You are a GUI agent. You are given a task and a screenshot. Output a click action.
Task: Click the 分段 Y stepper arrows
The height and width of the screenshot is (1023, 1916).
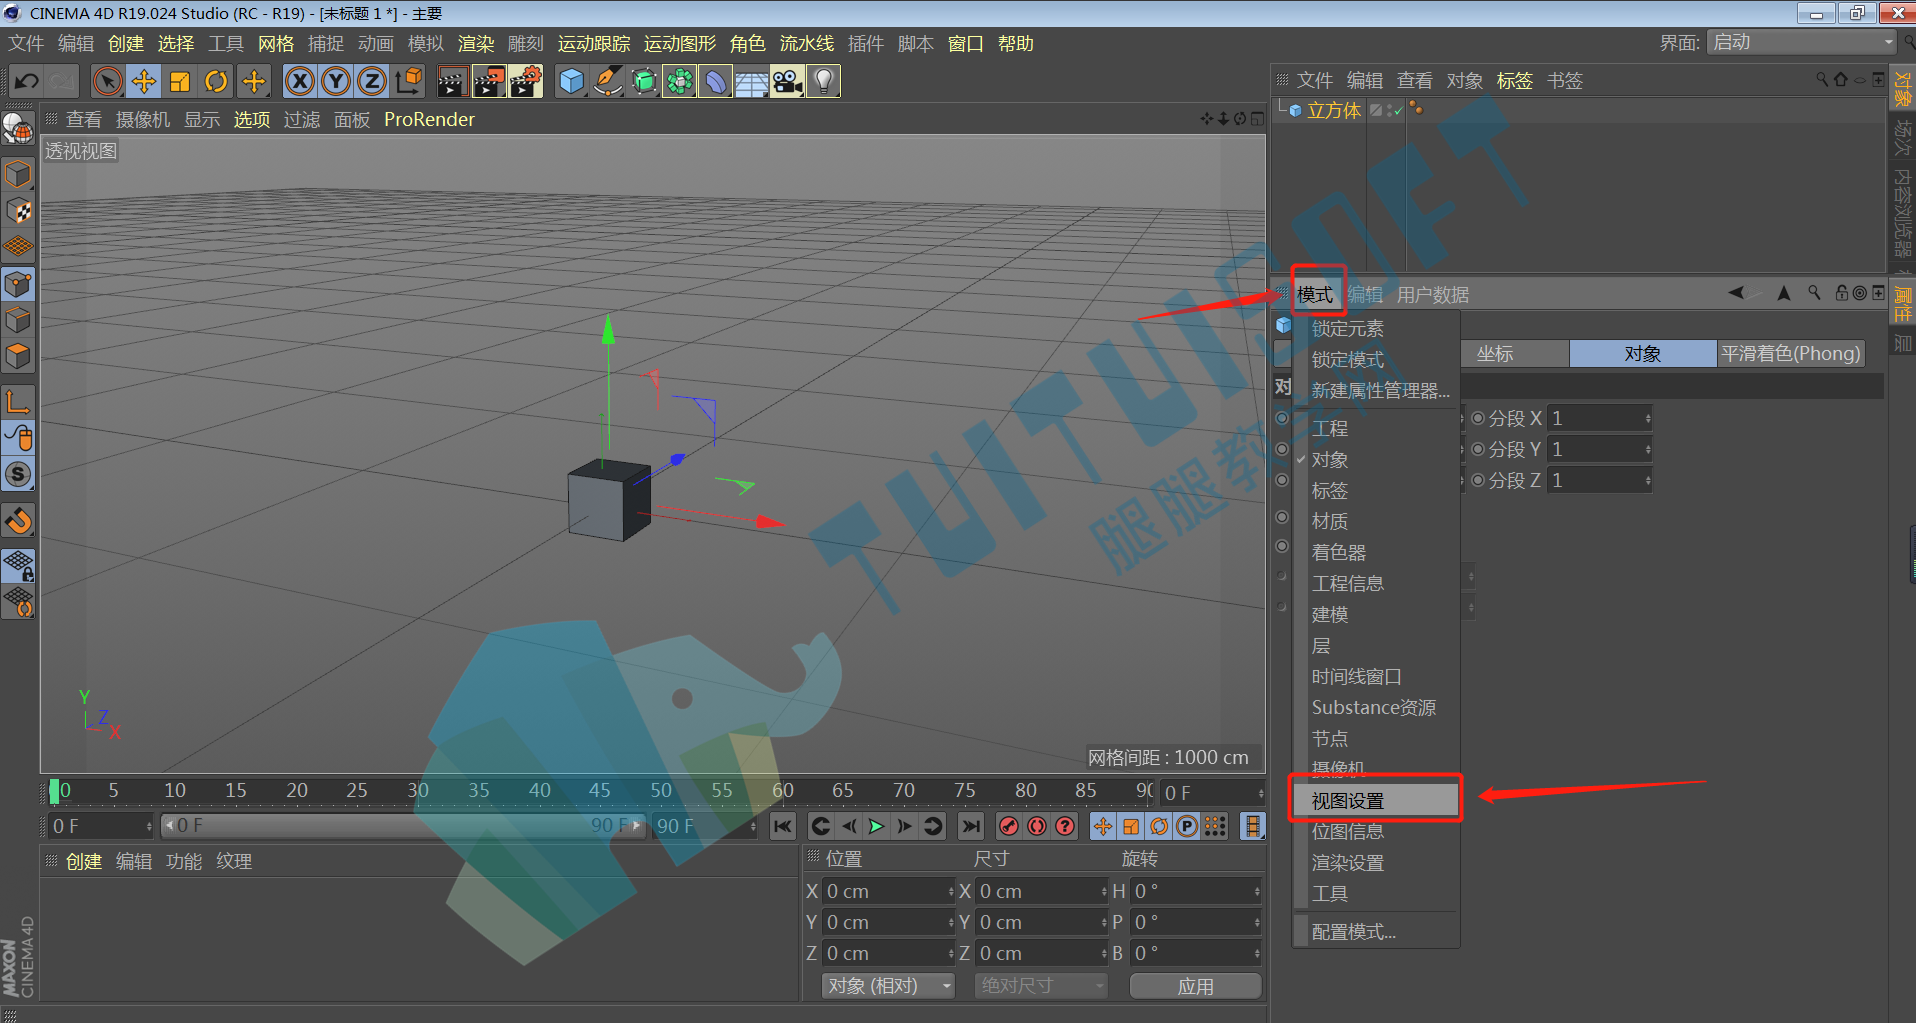1648,450
